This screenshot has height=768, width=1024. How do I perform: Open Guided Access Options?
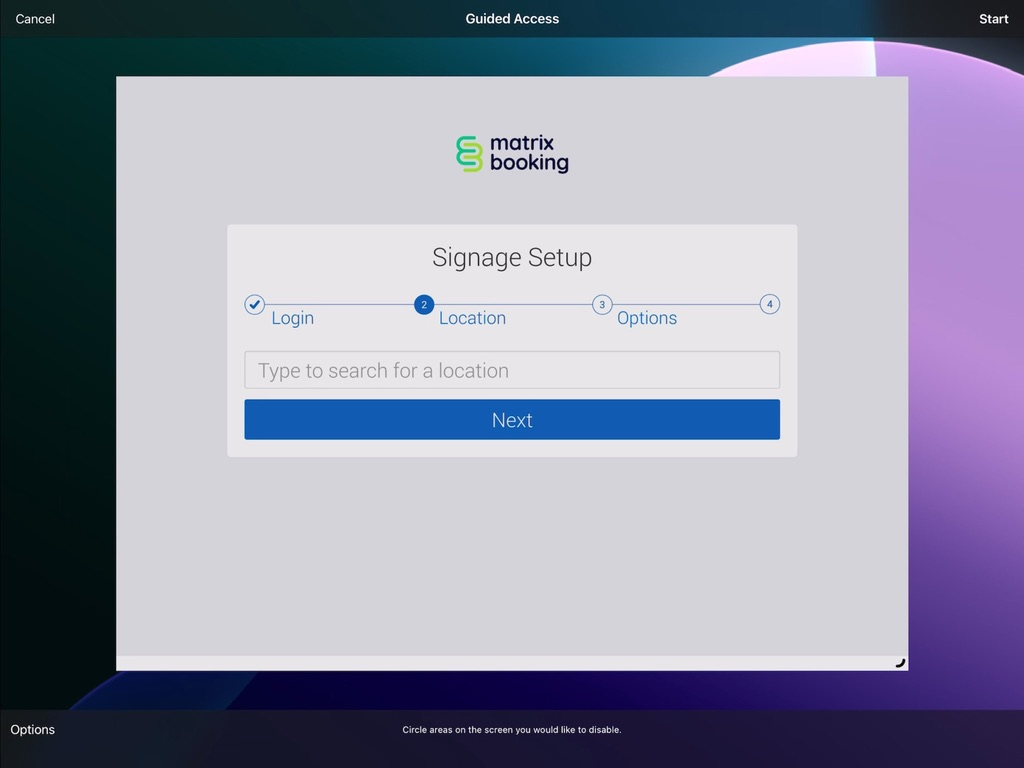[x=32, y=730]
